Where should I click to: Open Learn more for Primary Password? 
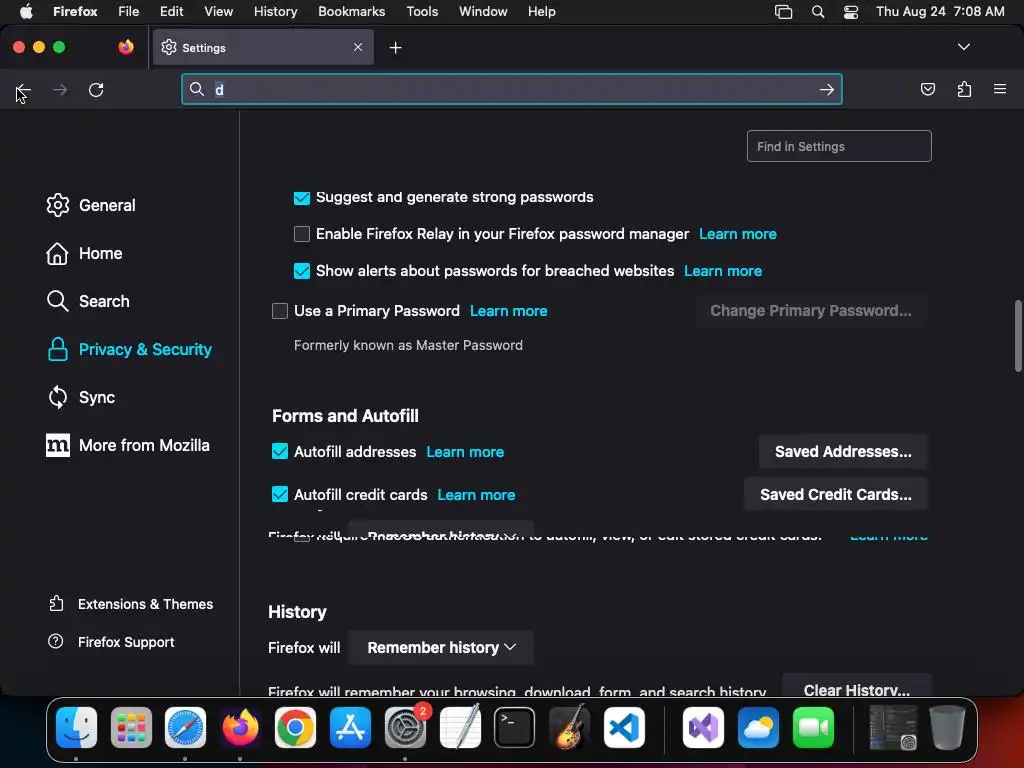pyautogui.click(x=508, y=311)
